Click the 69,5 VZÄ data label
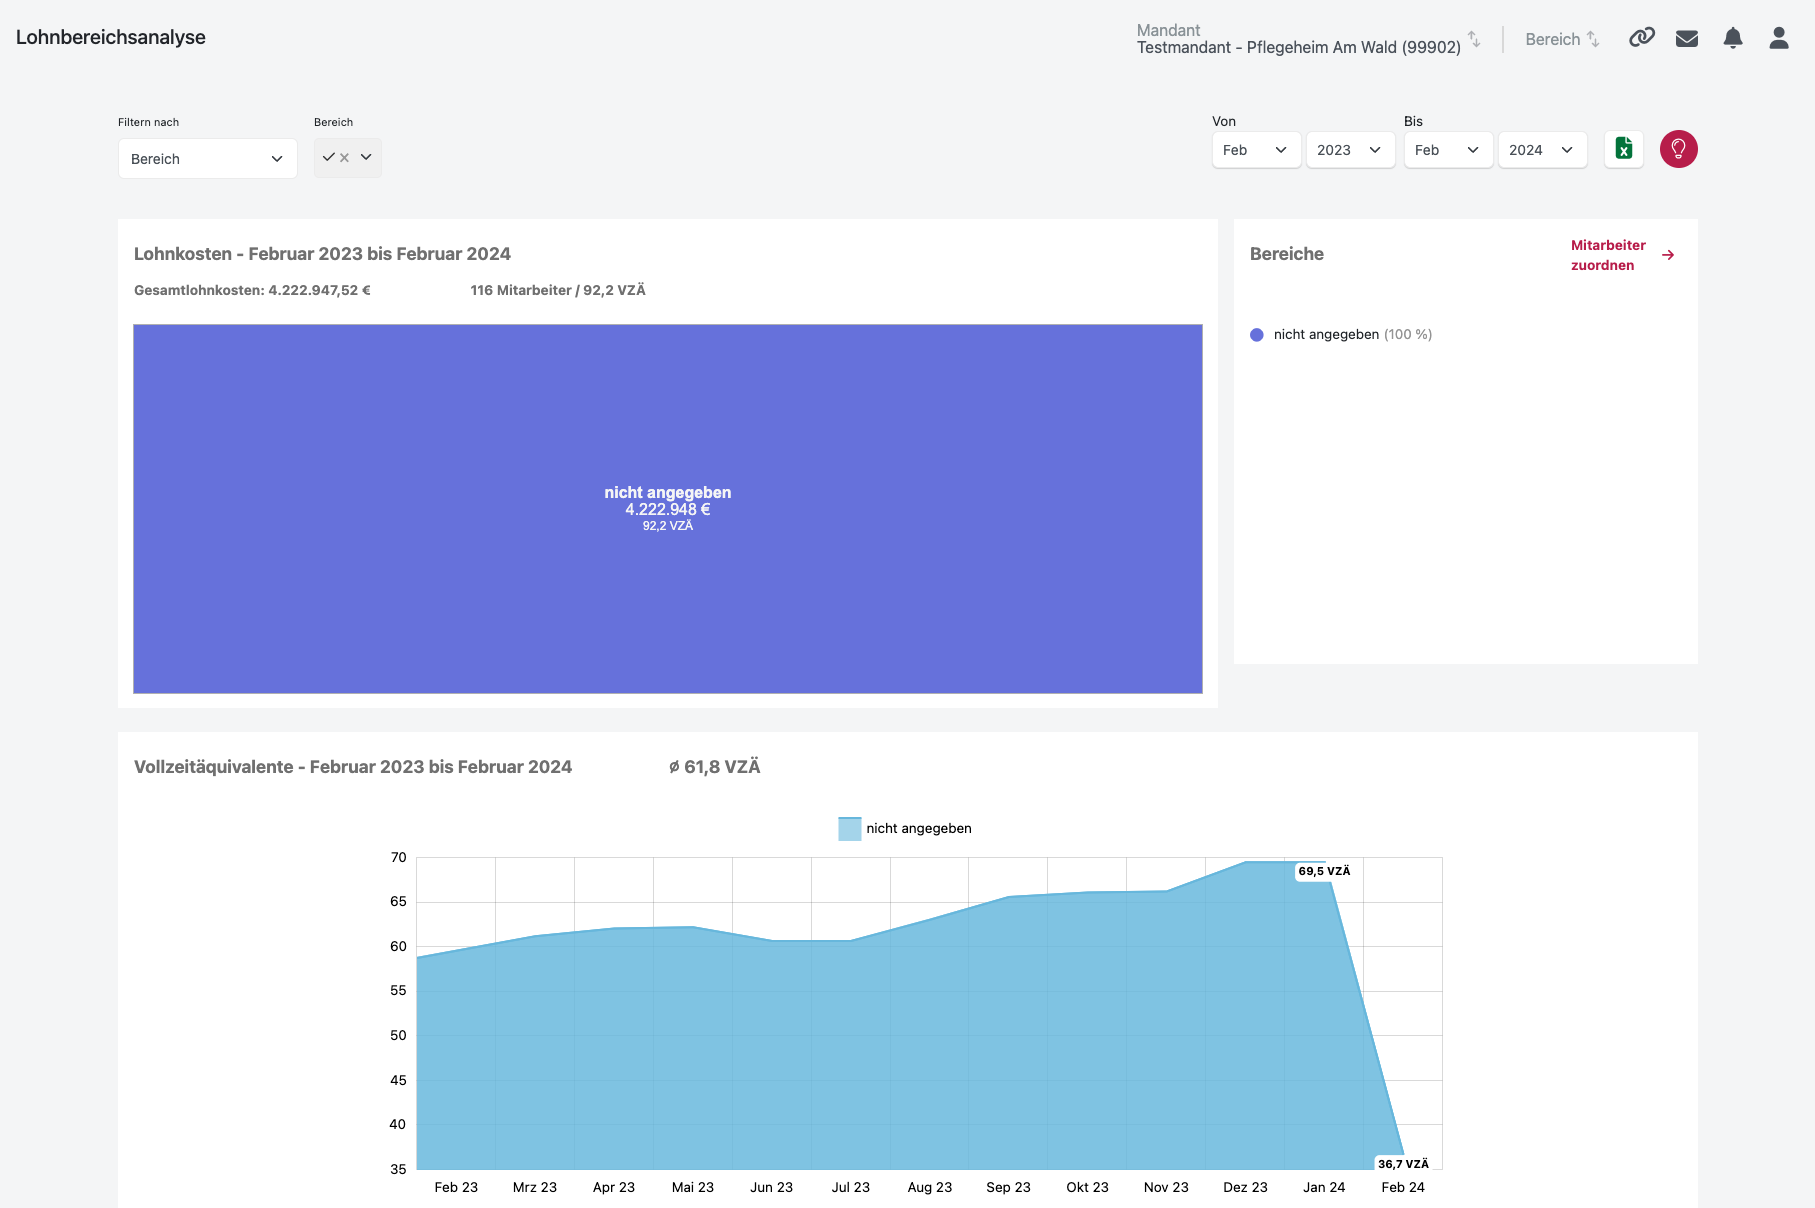 coord(1324,871)
